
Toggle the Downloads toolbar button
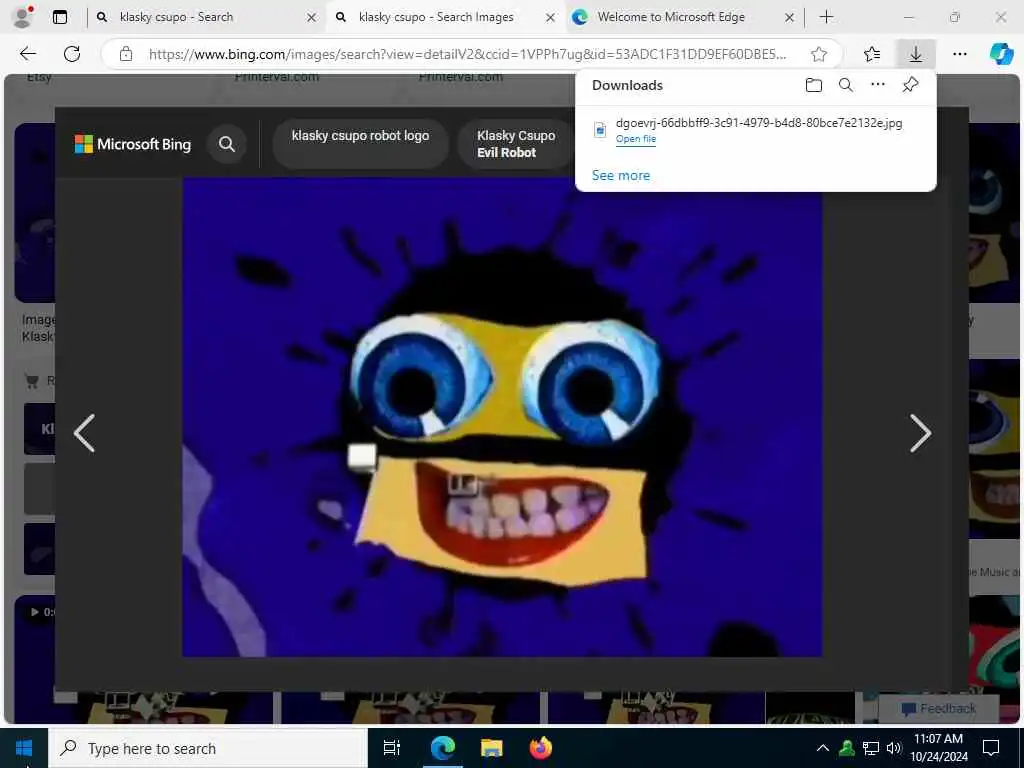pos(916,54)
